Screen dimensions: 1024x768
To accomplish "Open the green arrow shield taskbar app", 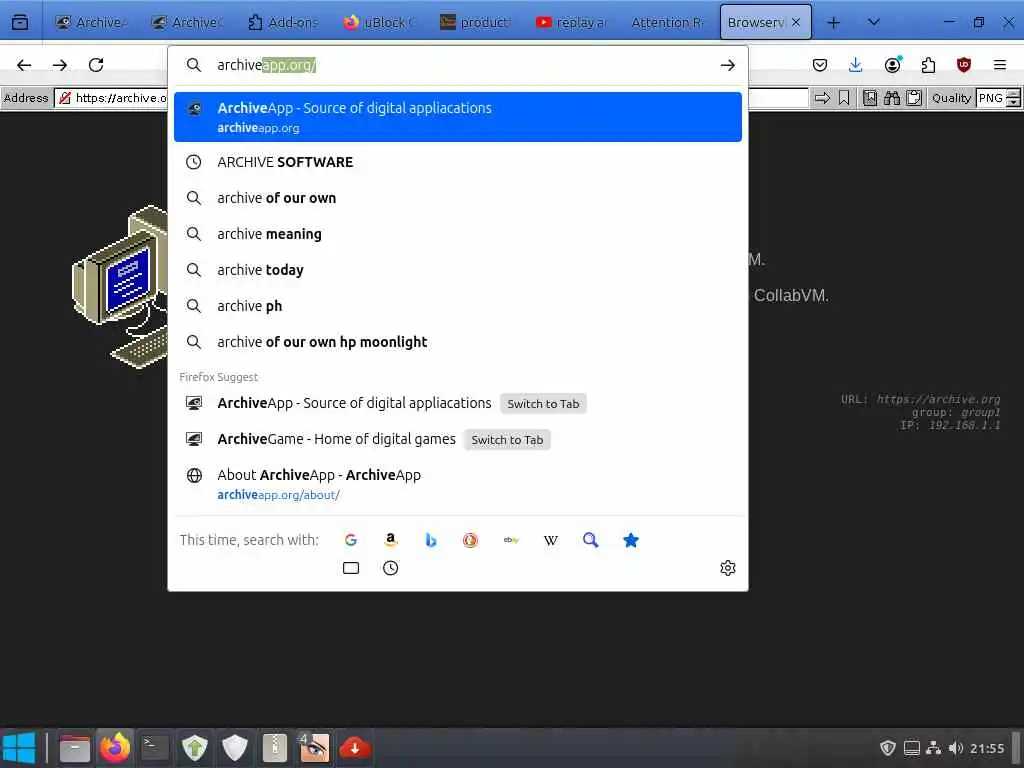I will tap(195, 748).
